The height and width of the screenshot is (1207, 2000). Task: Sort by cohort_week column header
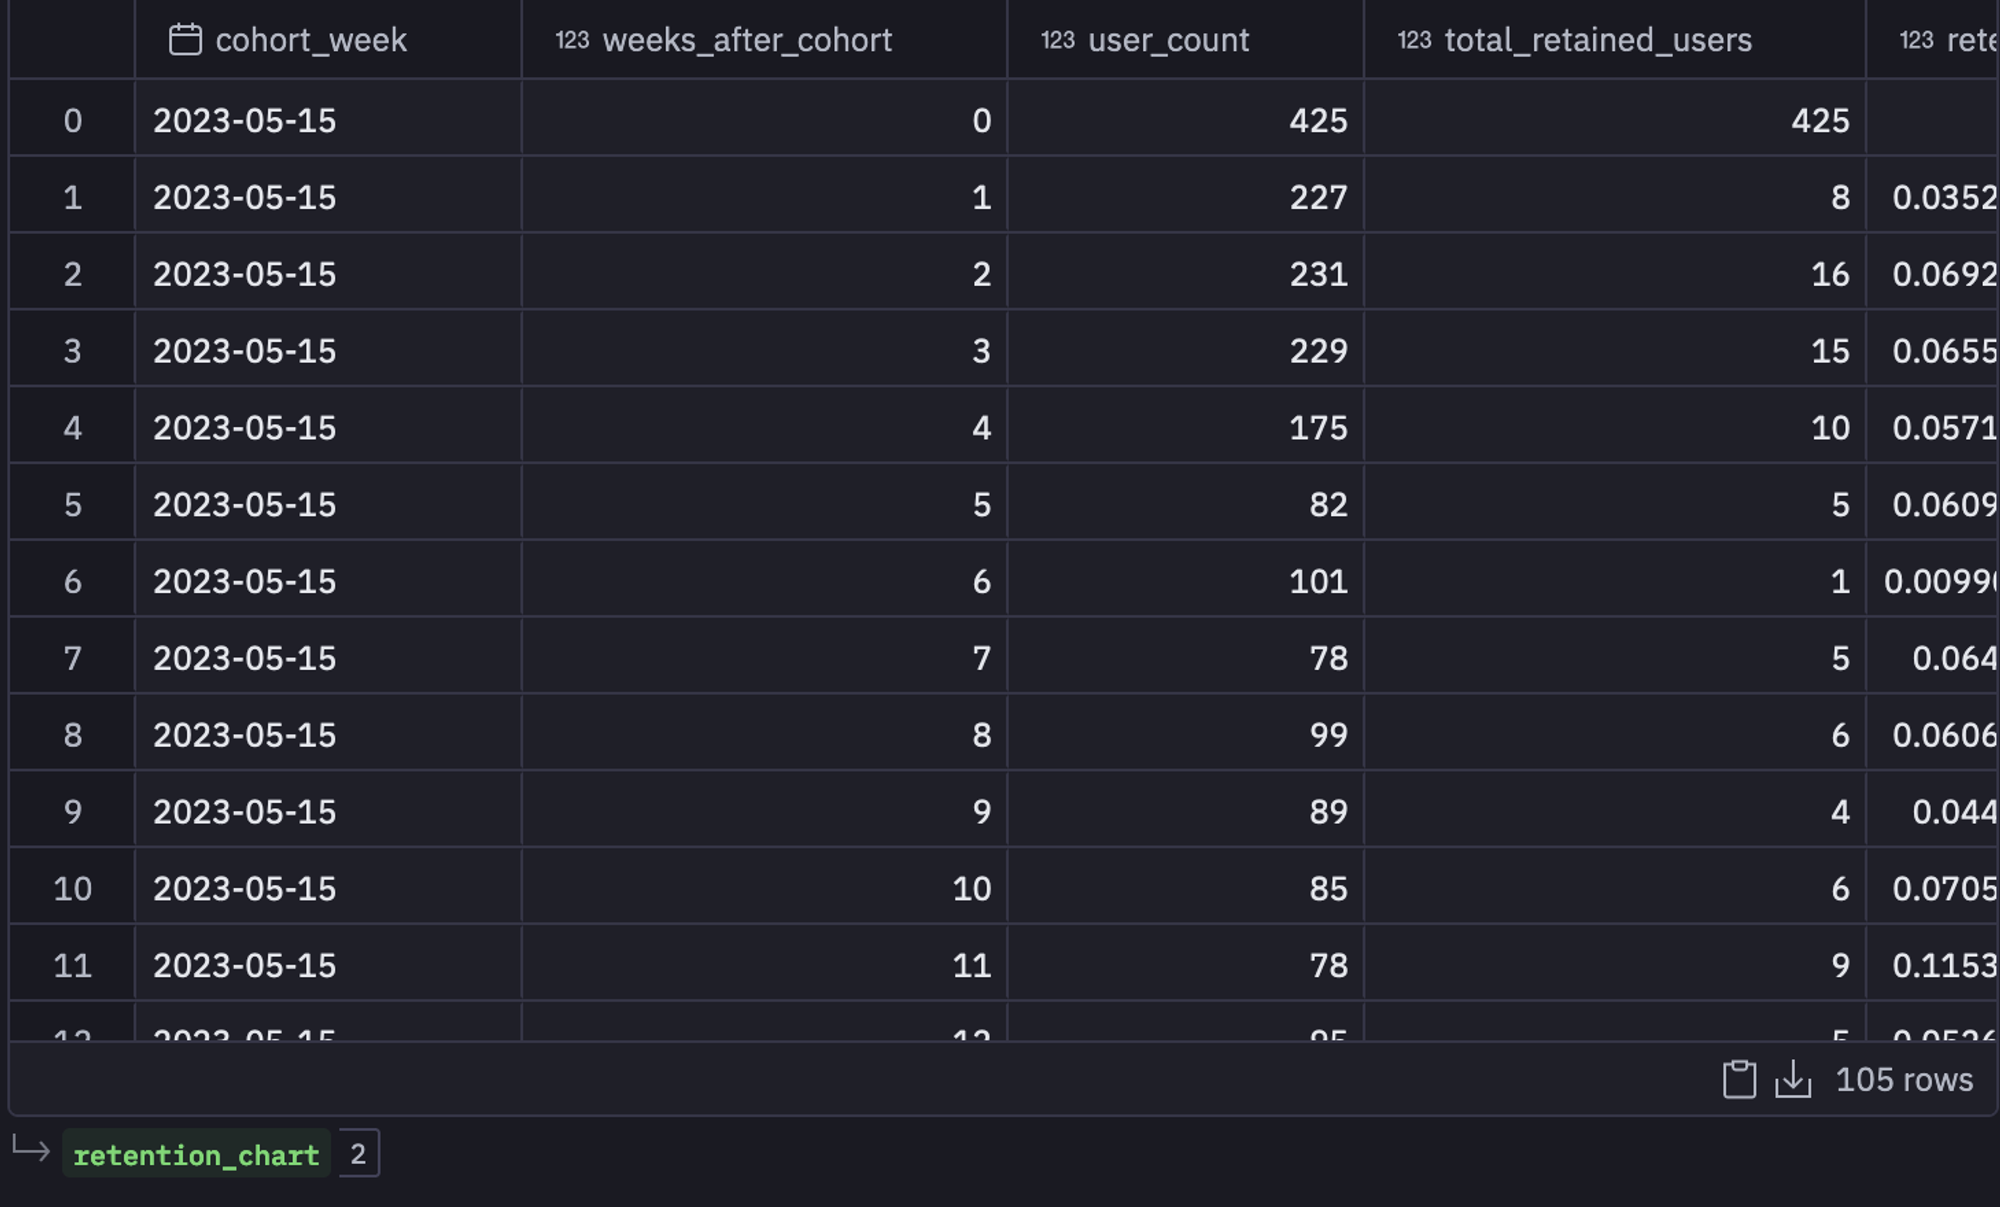coord(310,40)
